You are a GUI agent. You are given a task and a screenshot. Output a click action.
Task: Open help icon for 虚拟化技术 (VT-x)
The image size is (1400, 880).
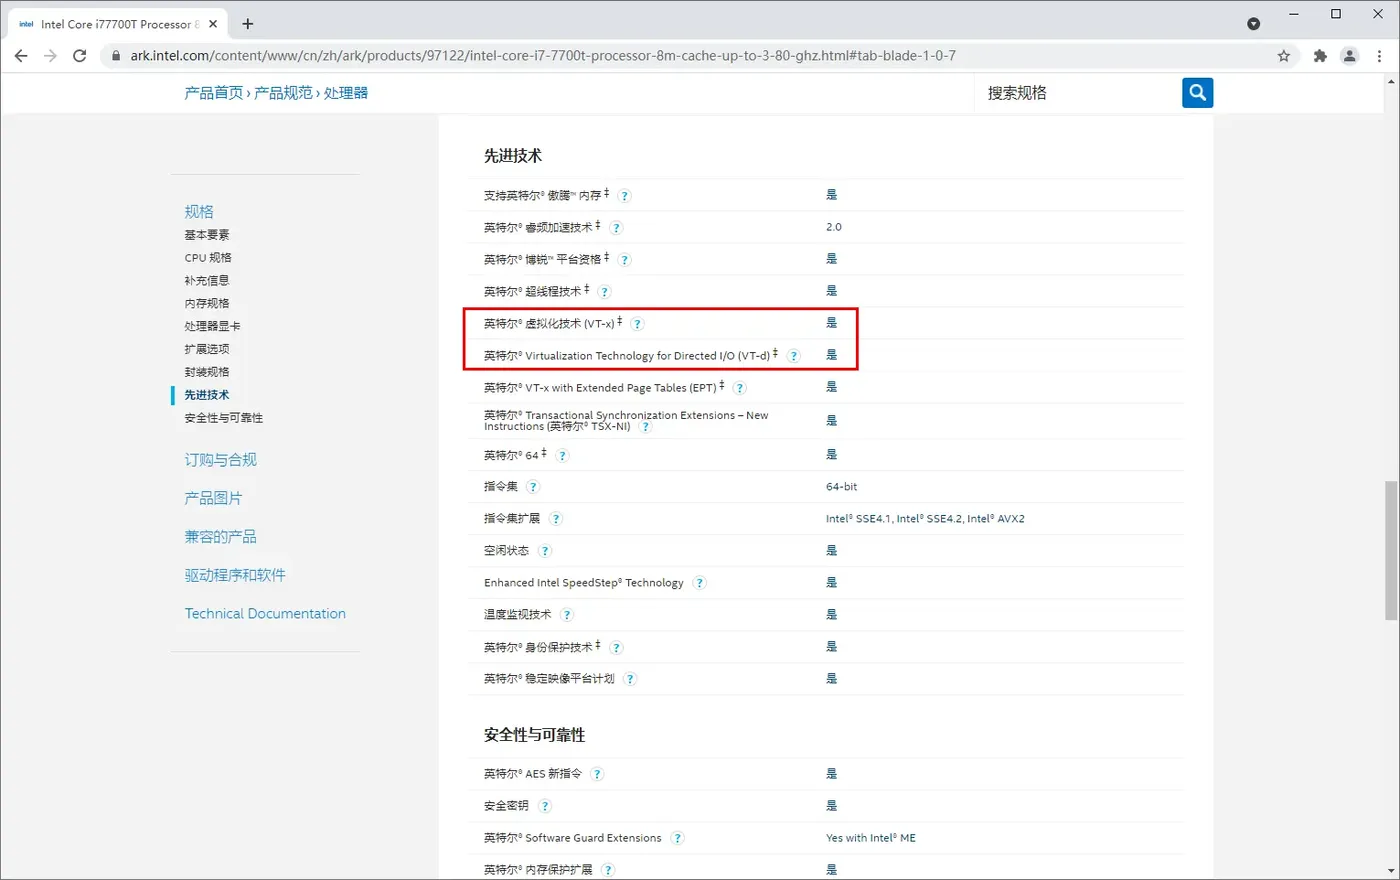click(x=637, y=324)
